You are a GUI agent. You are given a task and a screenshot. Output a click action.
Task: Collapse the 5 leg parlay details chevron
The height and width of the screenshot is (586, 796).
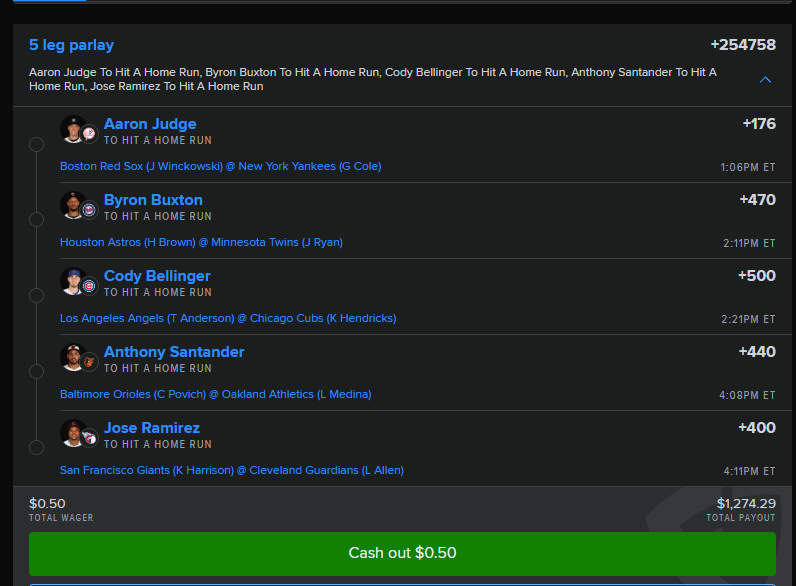coord(765,80)
